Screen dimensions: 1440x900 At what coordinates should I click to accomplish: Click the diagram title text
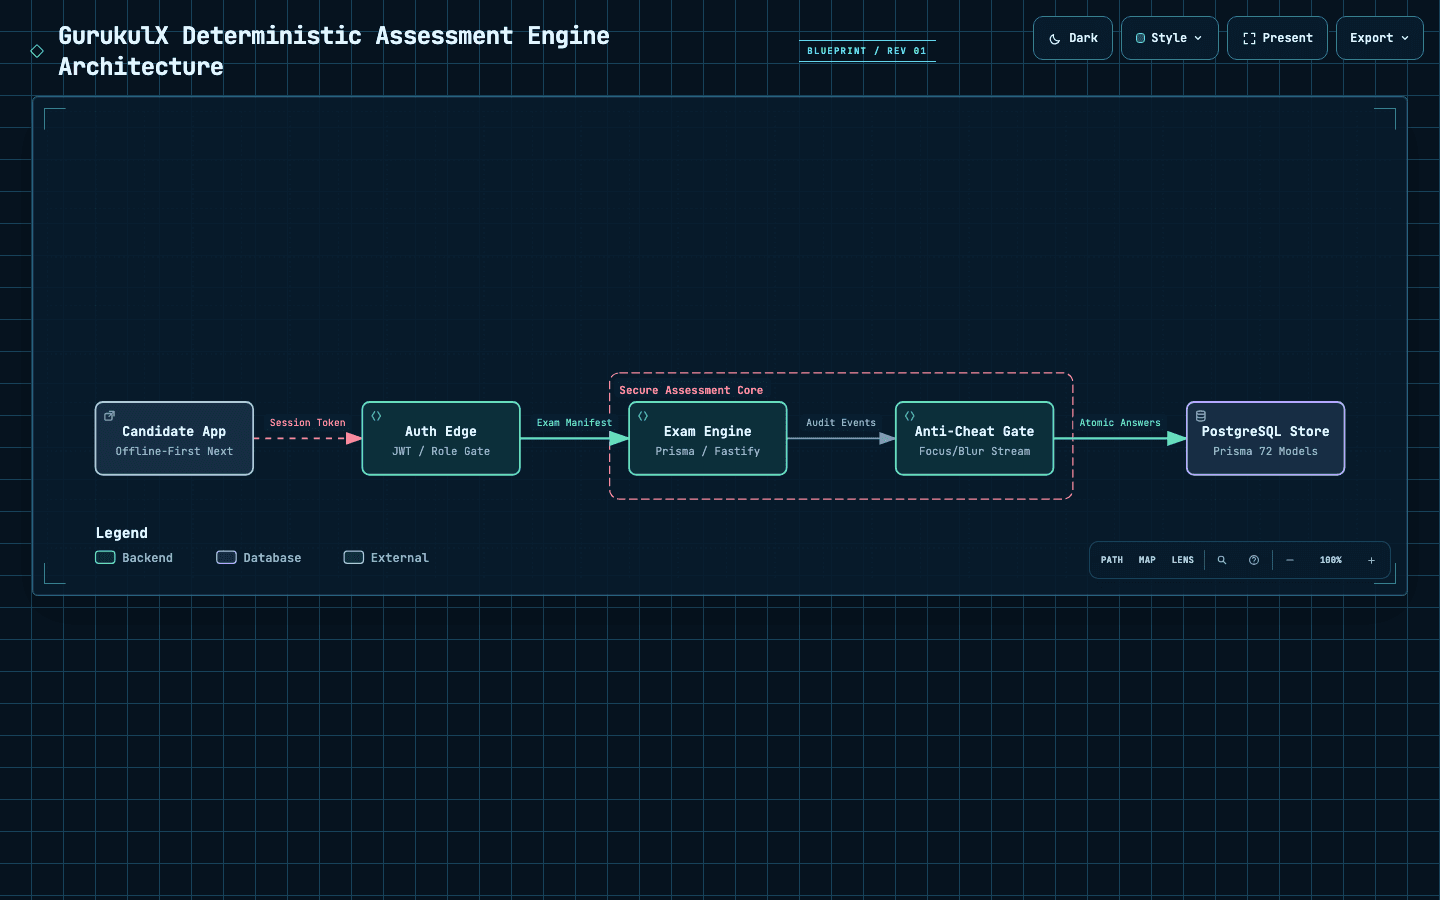pos(334,51)
